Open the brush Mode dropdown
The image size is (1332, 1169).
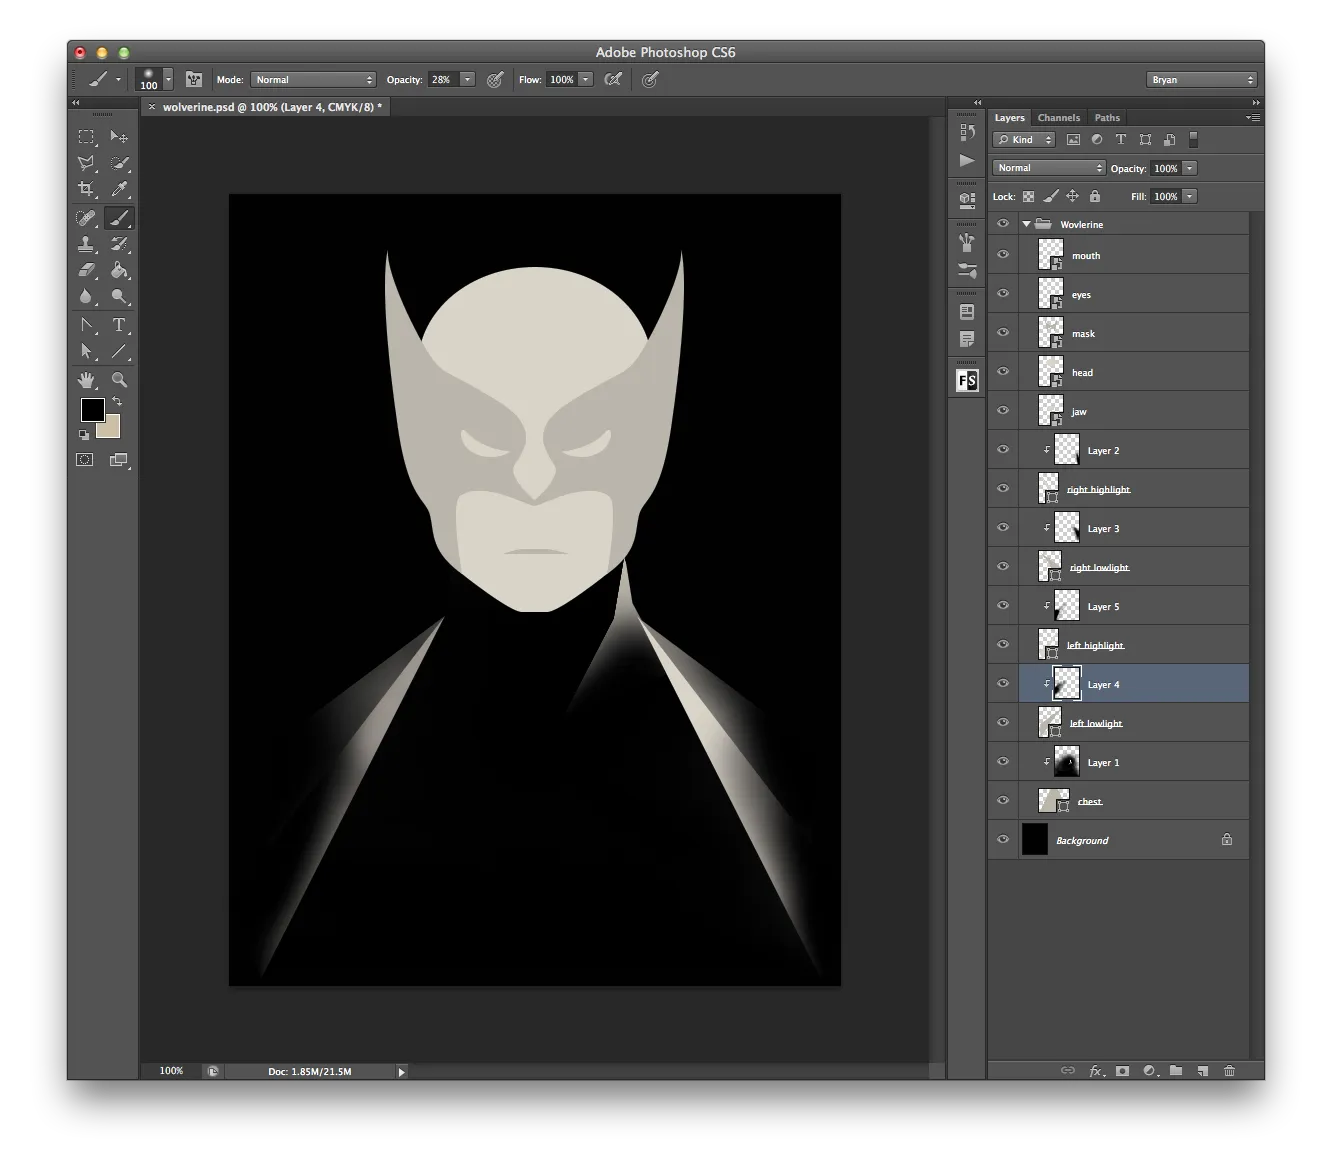click(313, 80)
